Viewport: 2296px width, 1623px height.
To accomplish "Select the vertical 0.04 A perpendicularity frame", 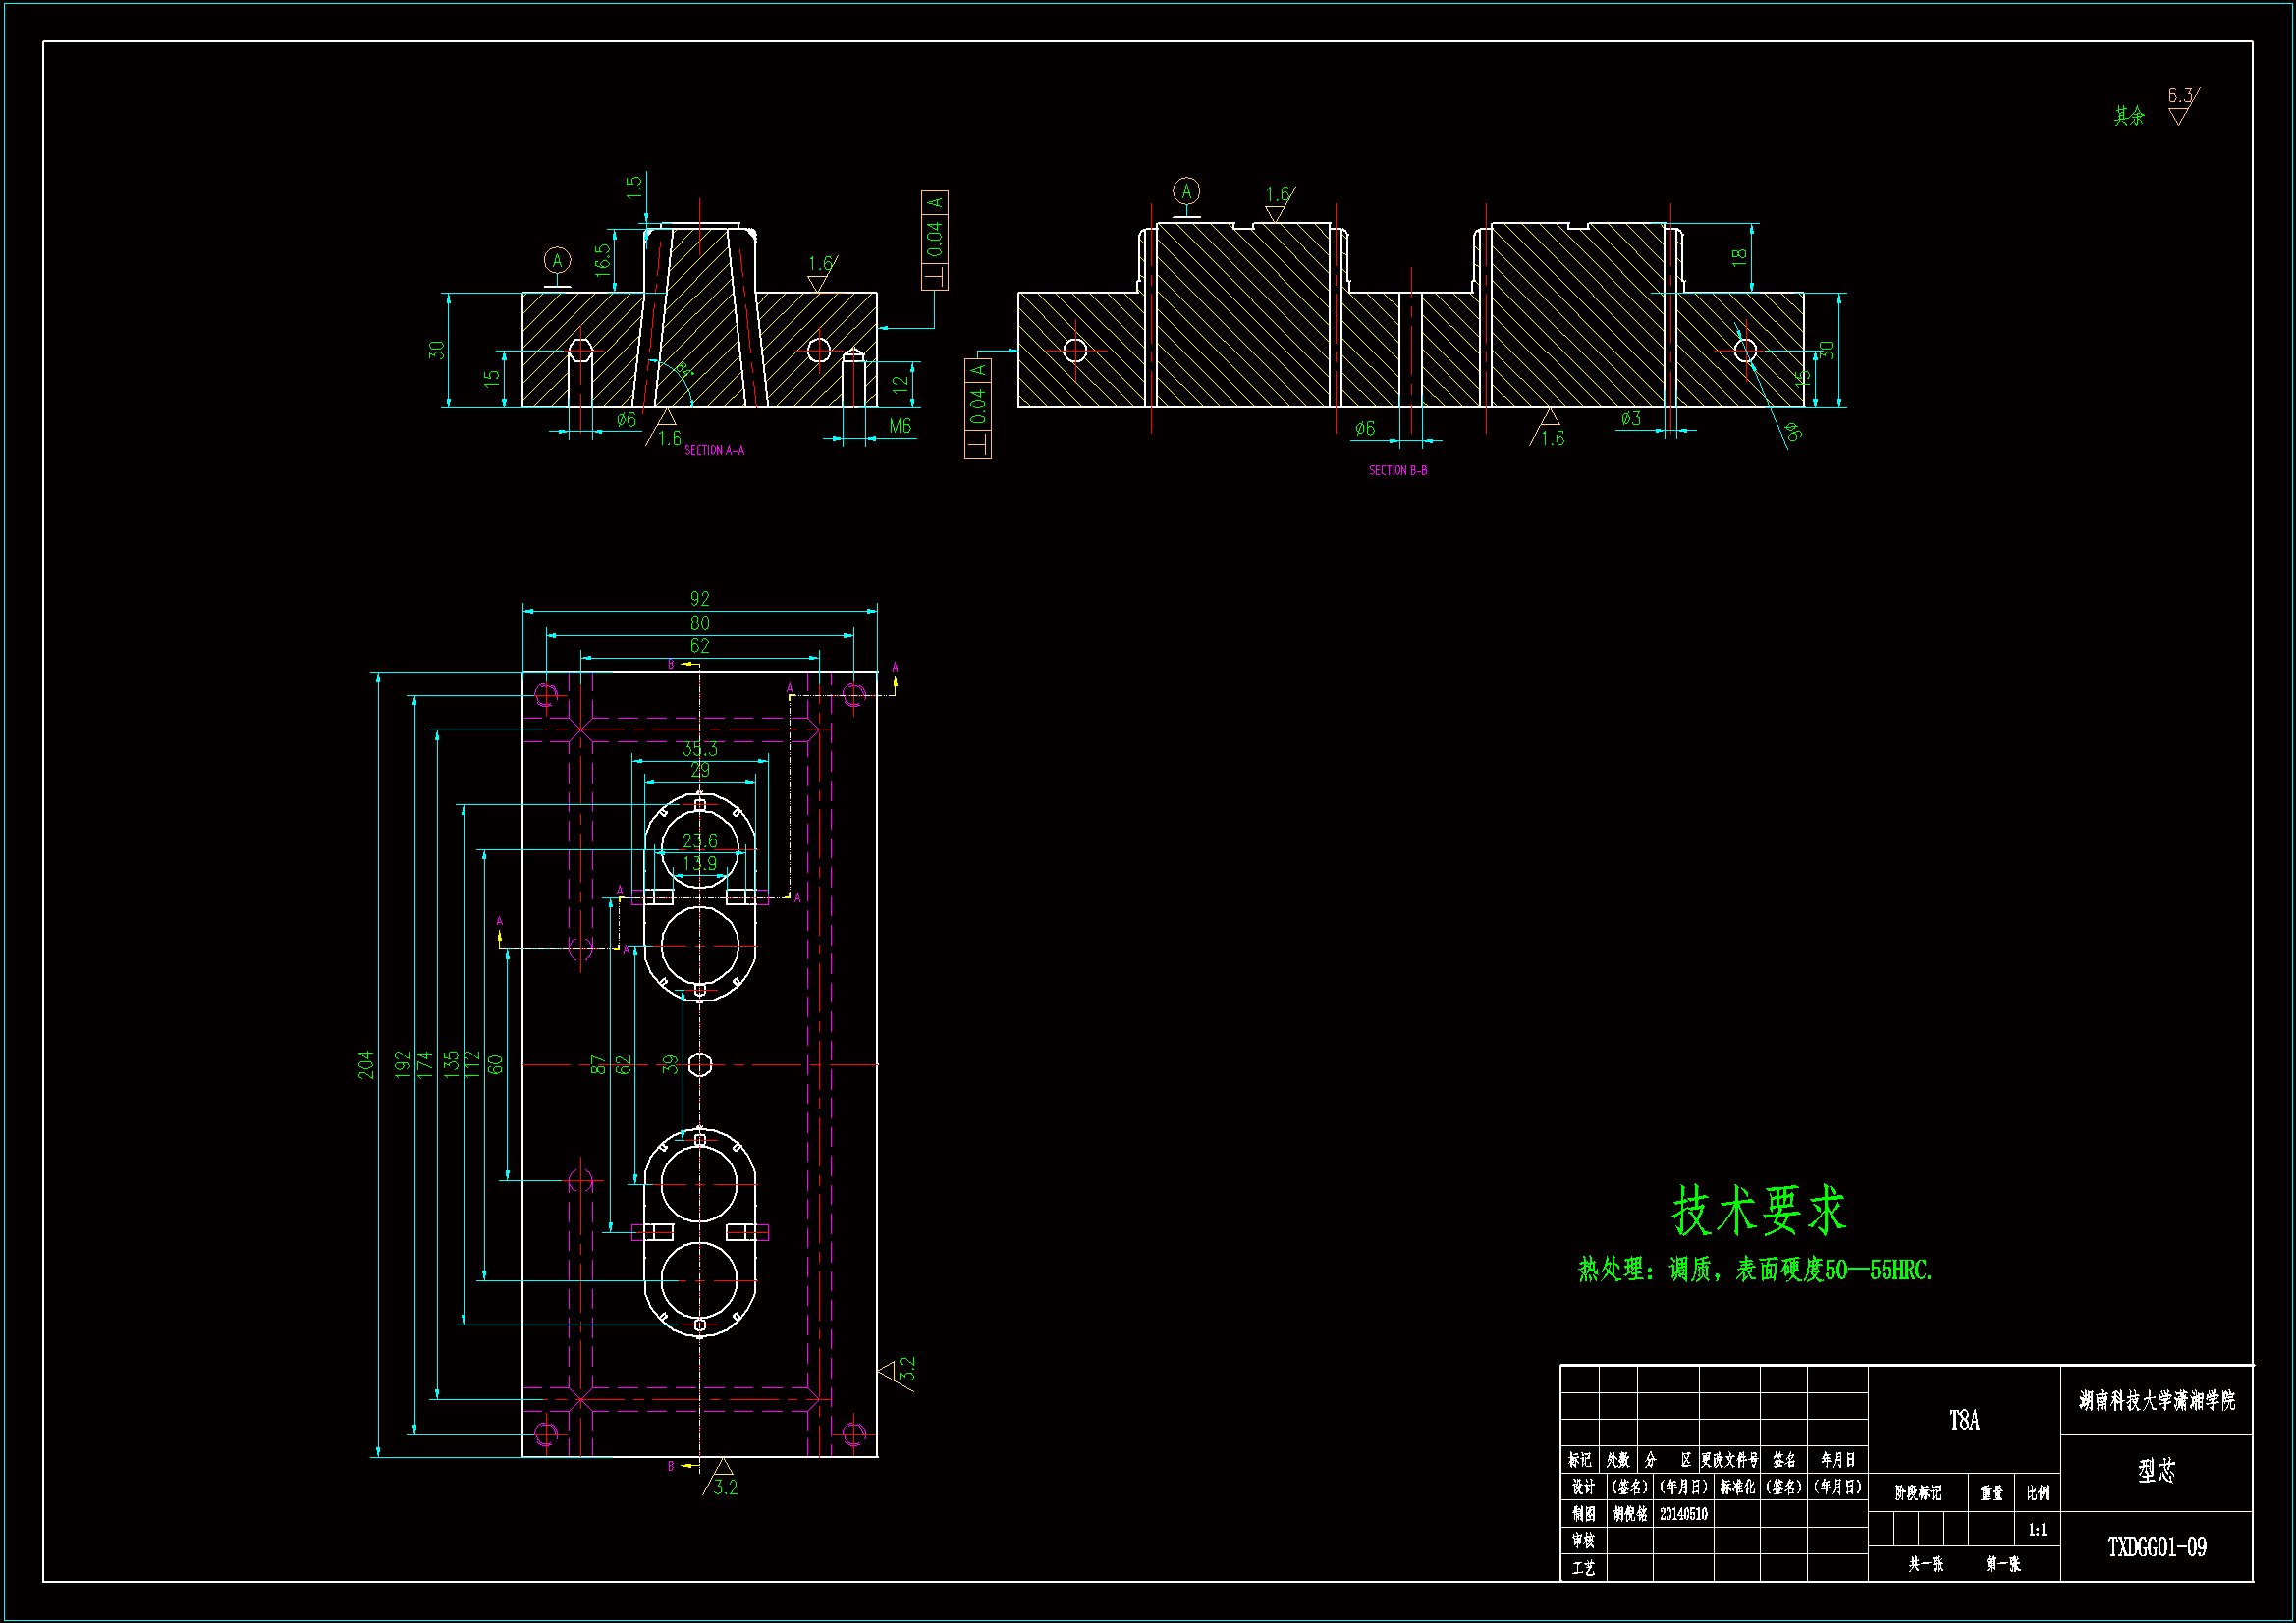I will click(934, 240).
